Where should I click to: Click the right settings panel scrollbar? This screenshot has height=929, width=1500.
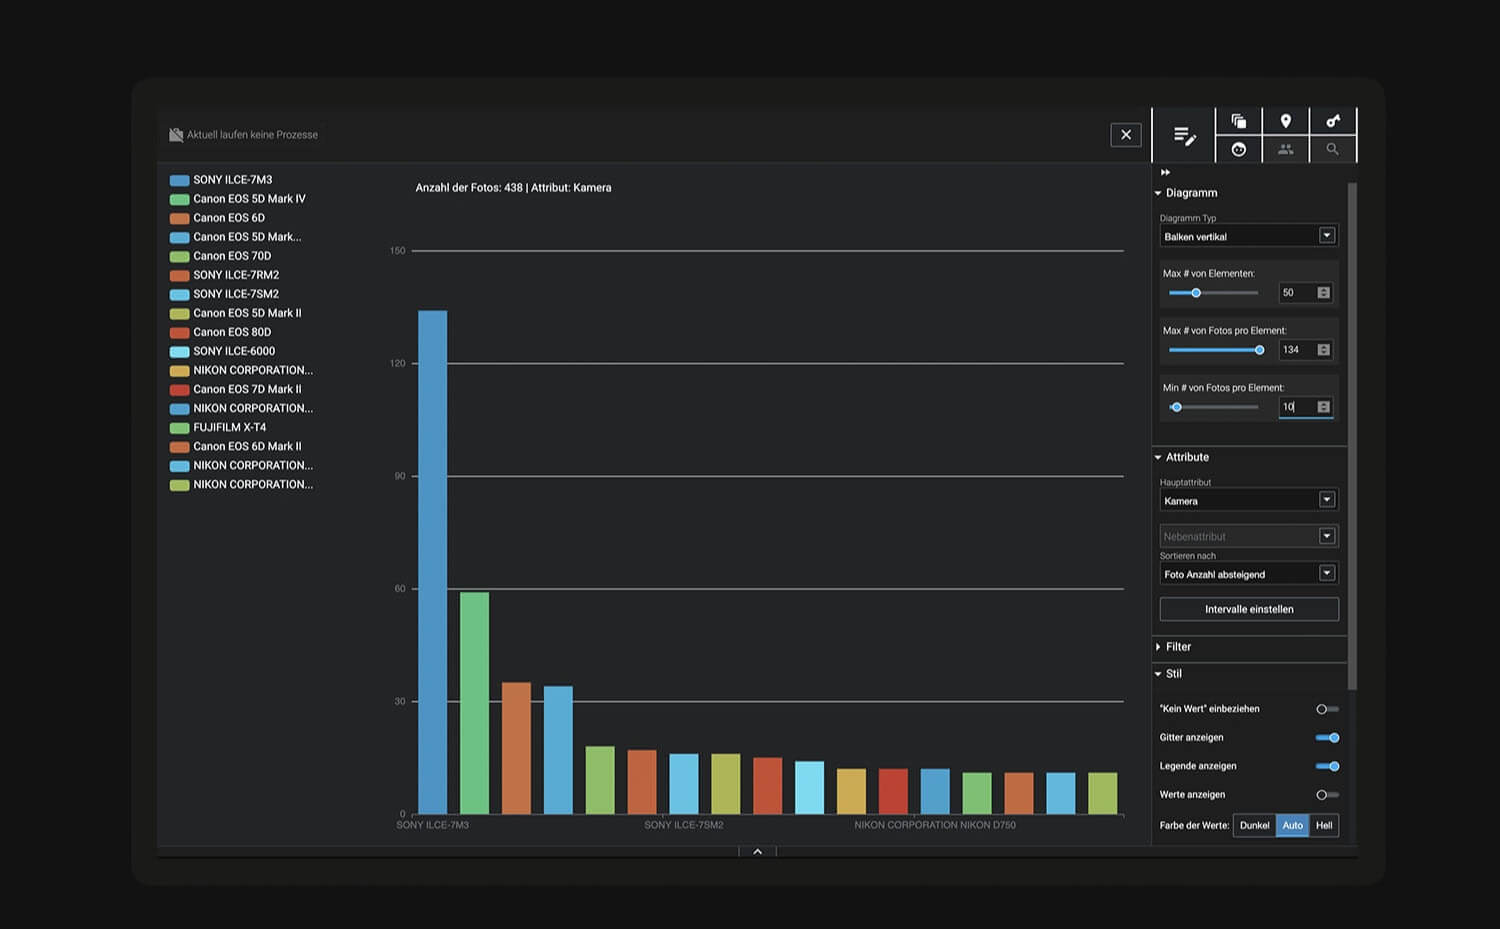[1352, 436]
